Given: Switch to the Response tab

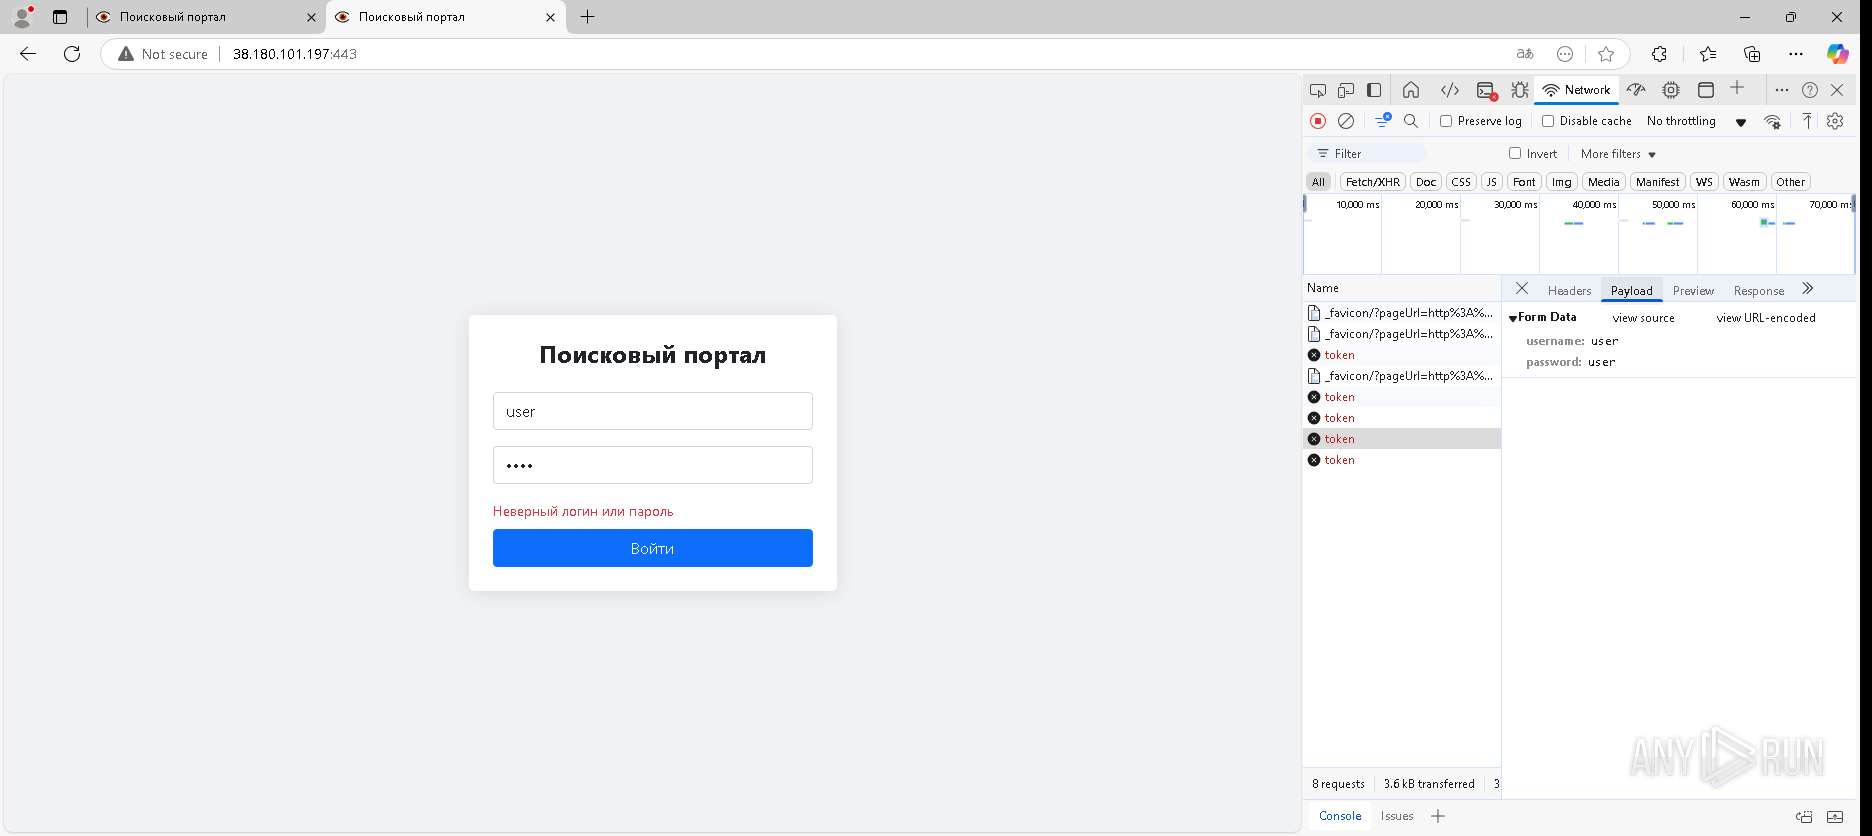Looking at the screenshot, I should point(1759,291).
